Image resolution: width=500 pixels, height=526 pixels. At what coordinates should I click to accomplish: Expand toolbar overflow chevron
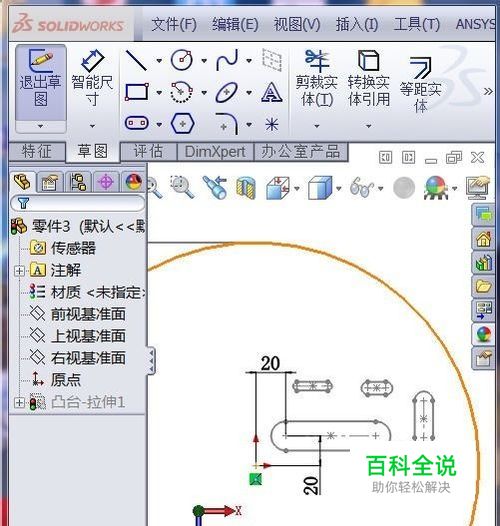coord(488,91)
